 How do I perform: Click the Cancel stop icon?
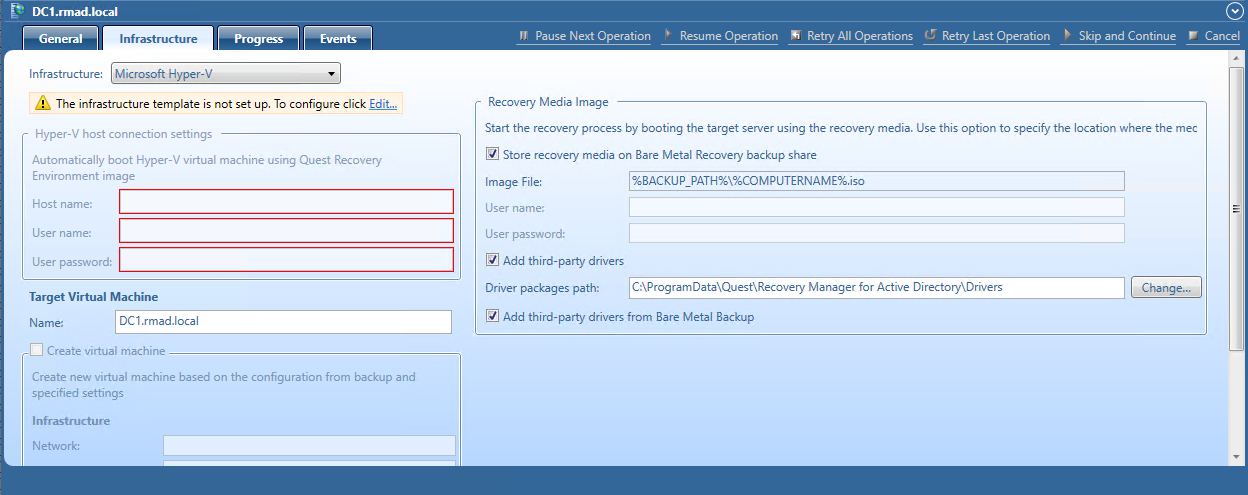pos(1193,36)
